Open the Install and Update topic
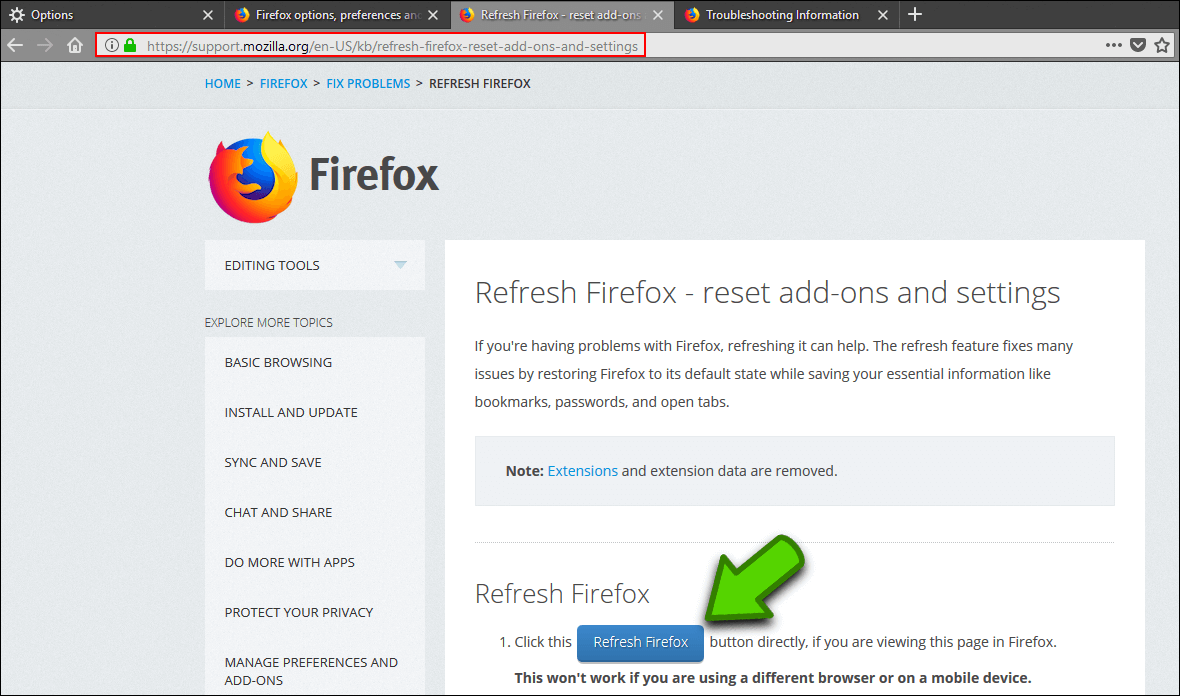 (x=291, y=412)
